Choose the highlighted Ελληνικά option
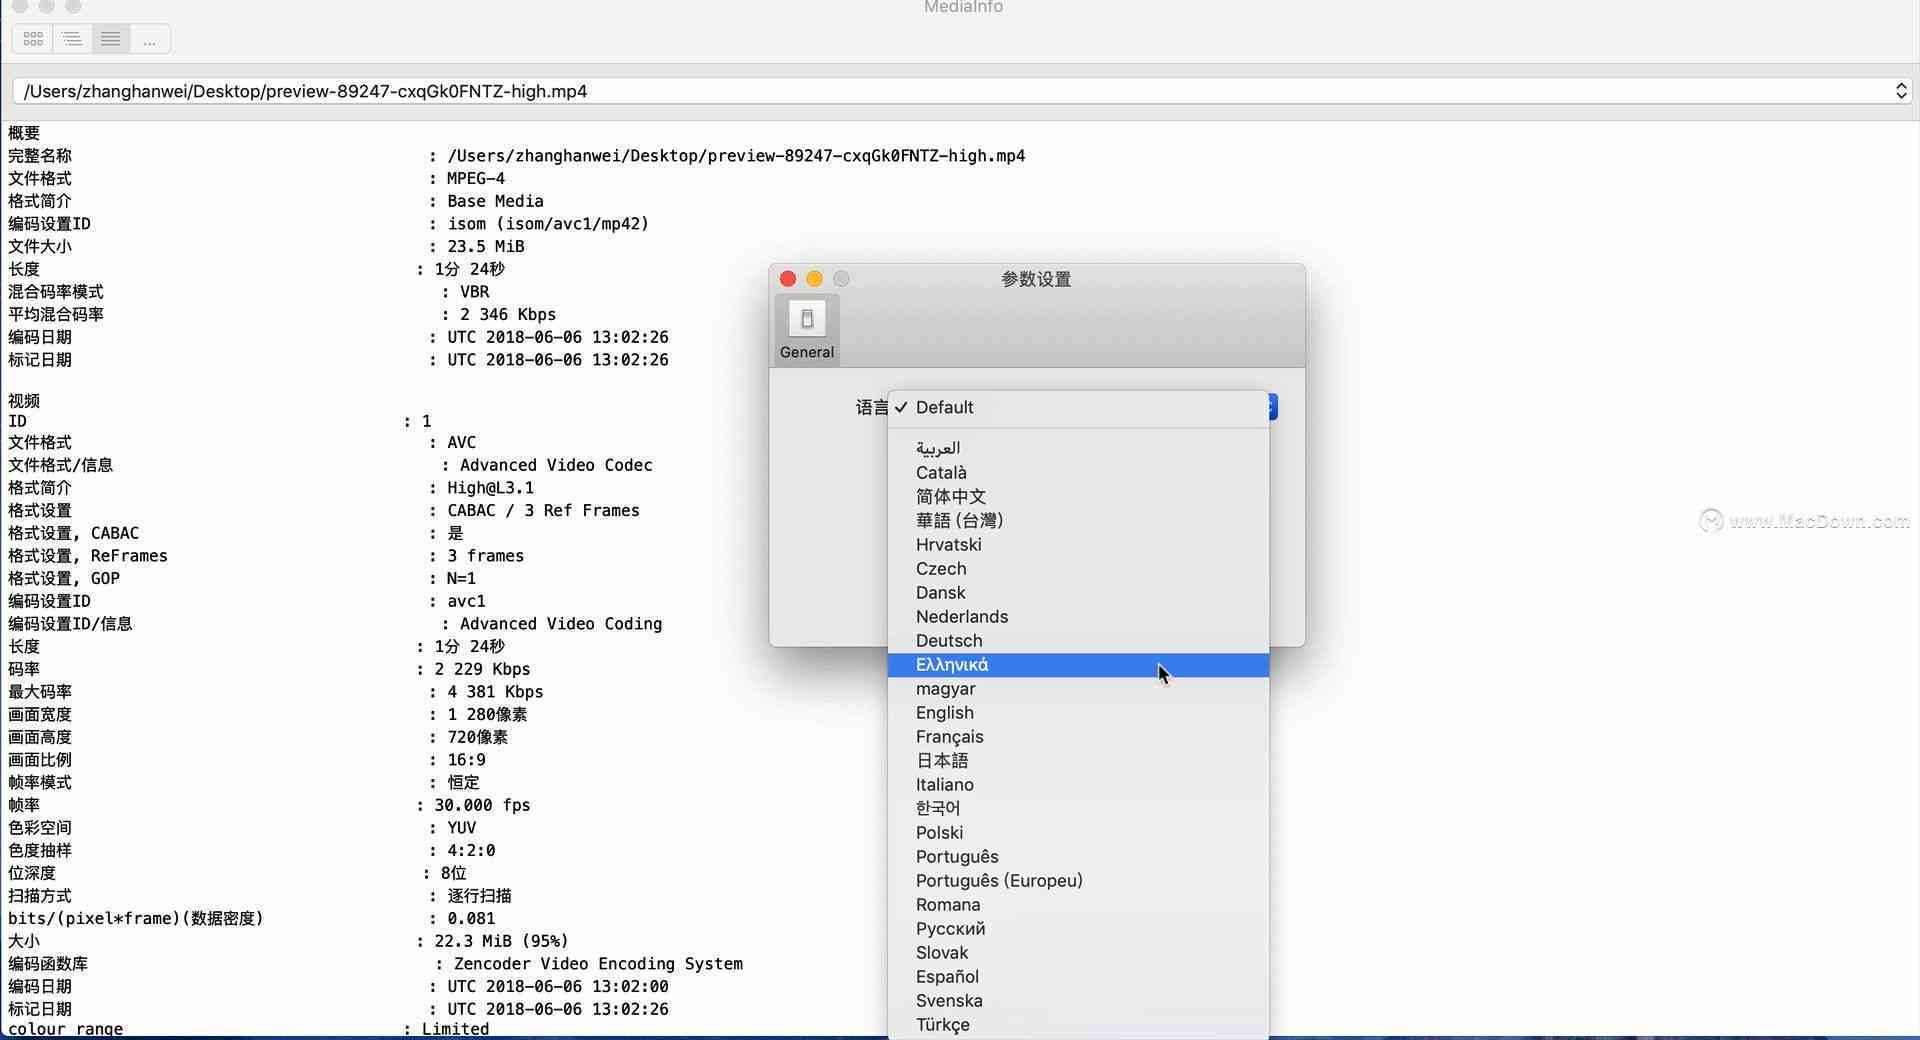This screenshot has height=1040, width=1920. click(1078, 665)
